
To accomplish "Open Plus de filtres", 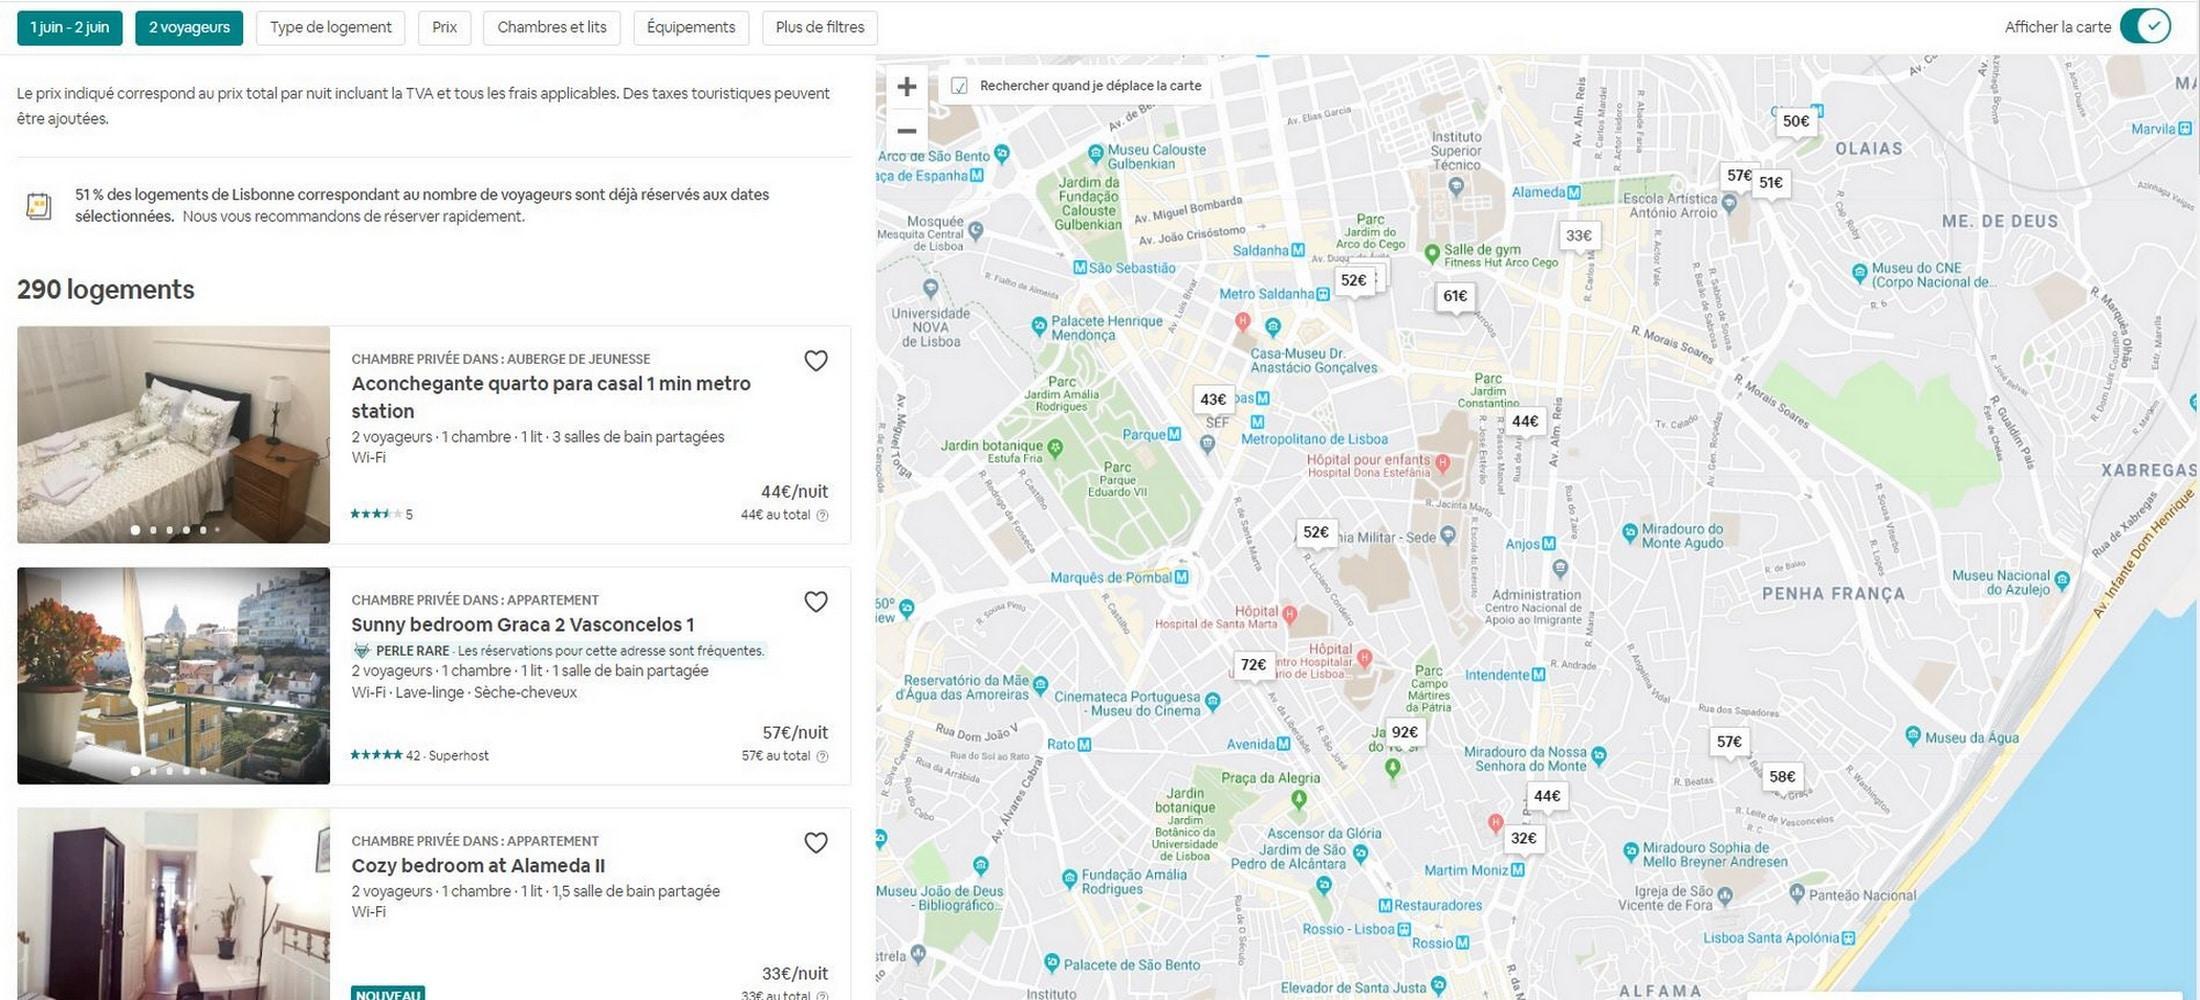I will pos(820,28).
